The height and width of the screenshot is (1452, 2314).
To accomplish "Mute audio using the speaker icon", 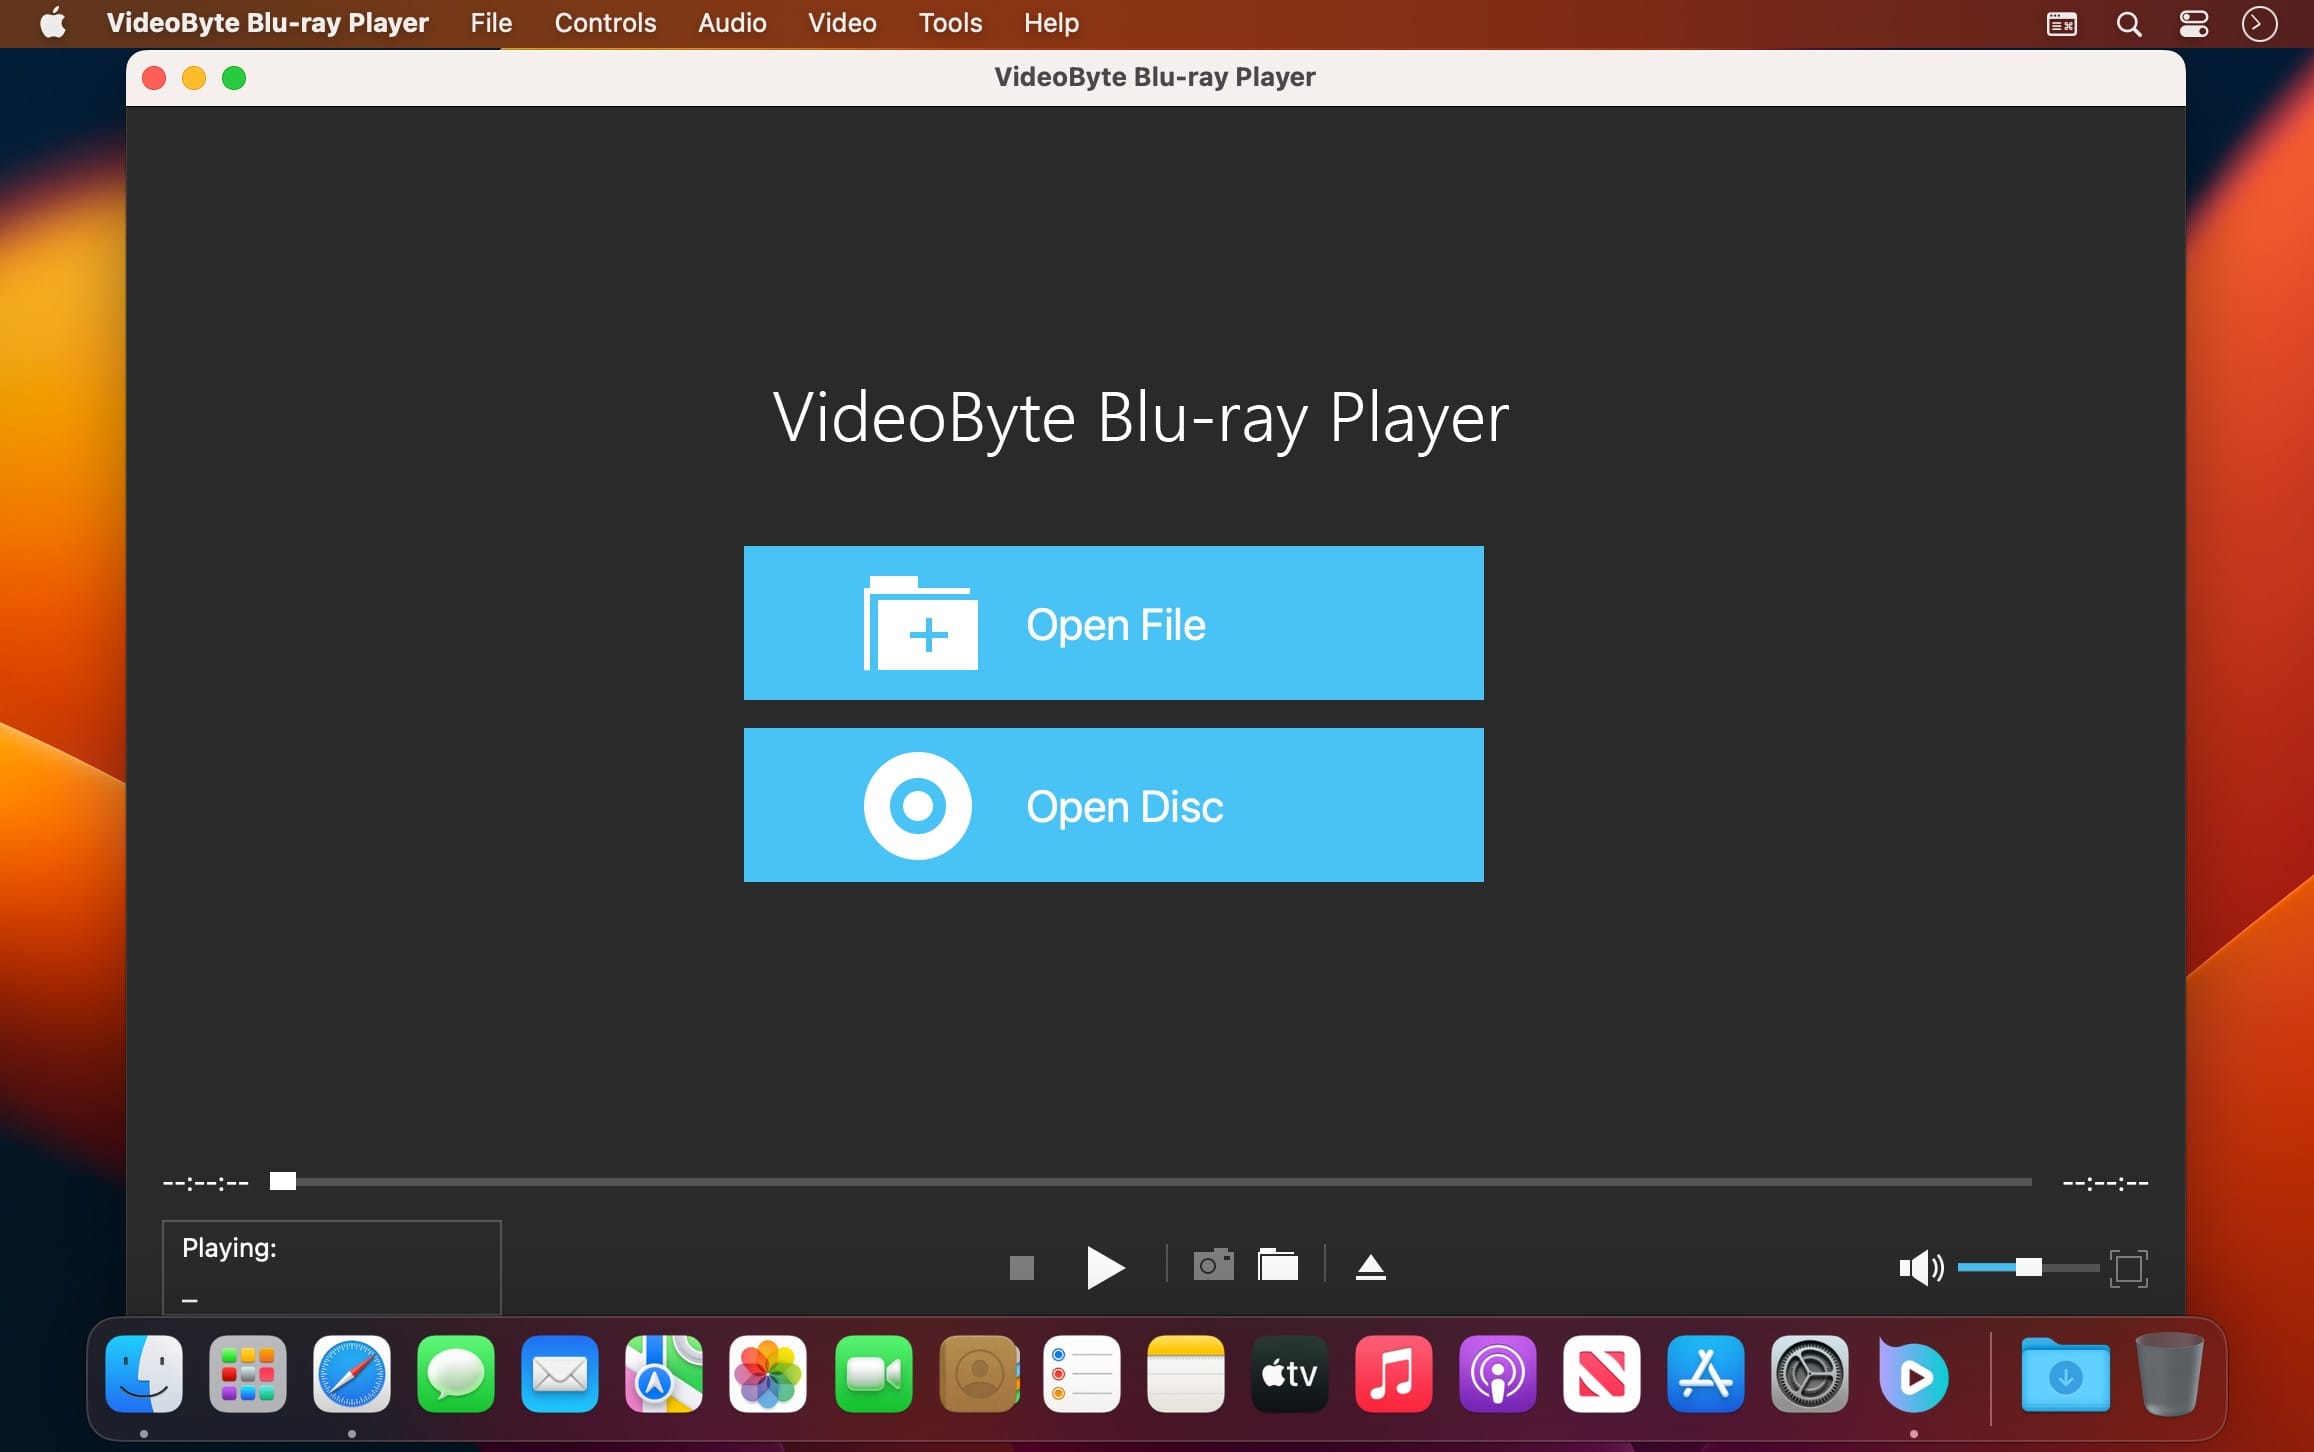I will (1919, 1268).
